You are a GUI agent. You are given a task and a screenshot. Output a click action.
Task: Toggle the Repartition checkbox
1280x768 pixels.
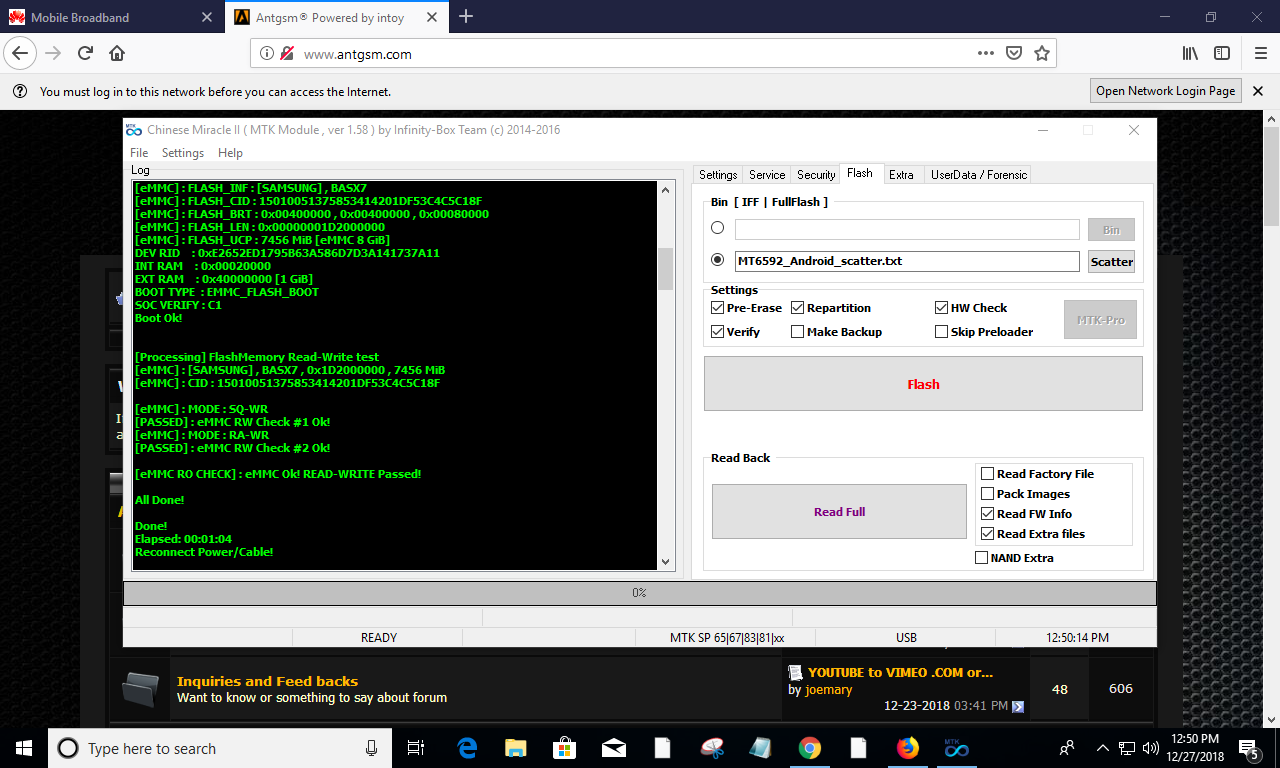point(797,308)
